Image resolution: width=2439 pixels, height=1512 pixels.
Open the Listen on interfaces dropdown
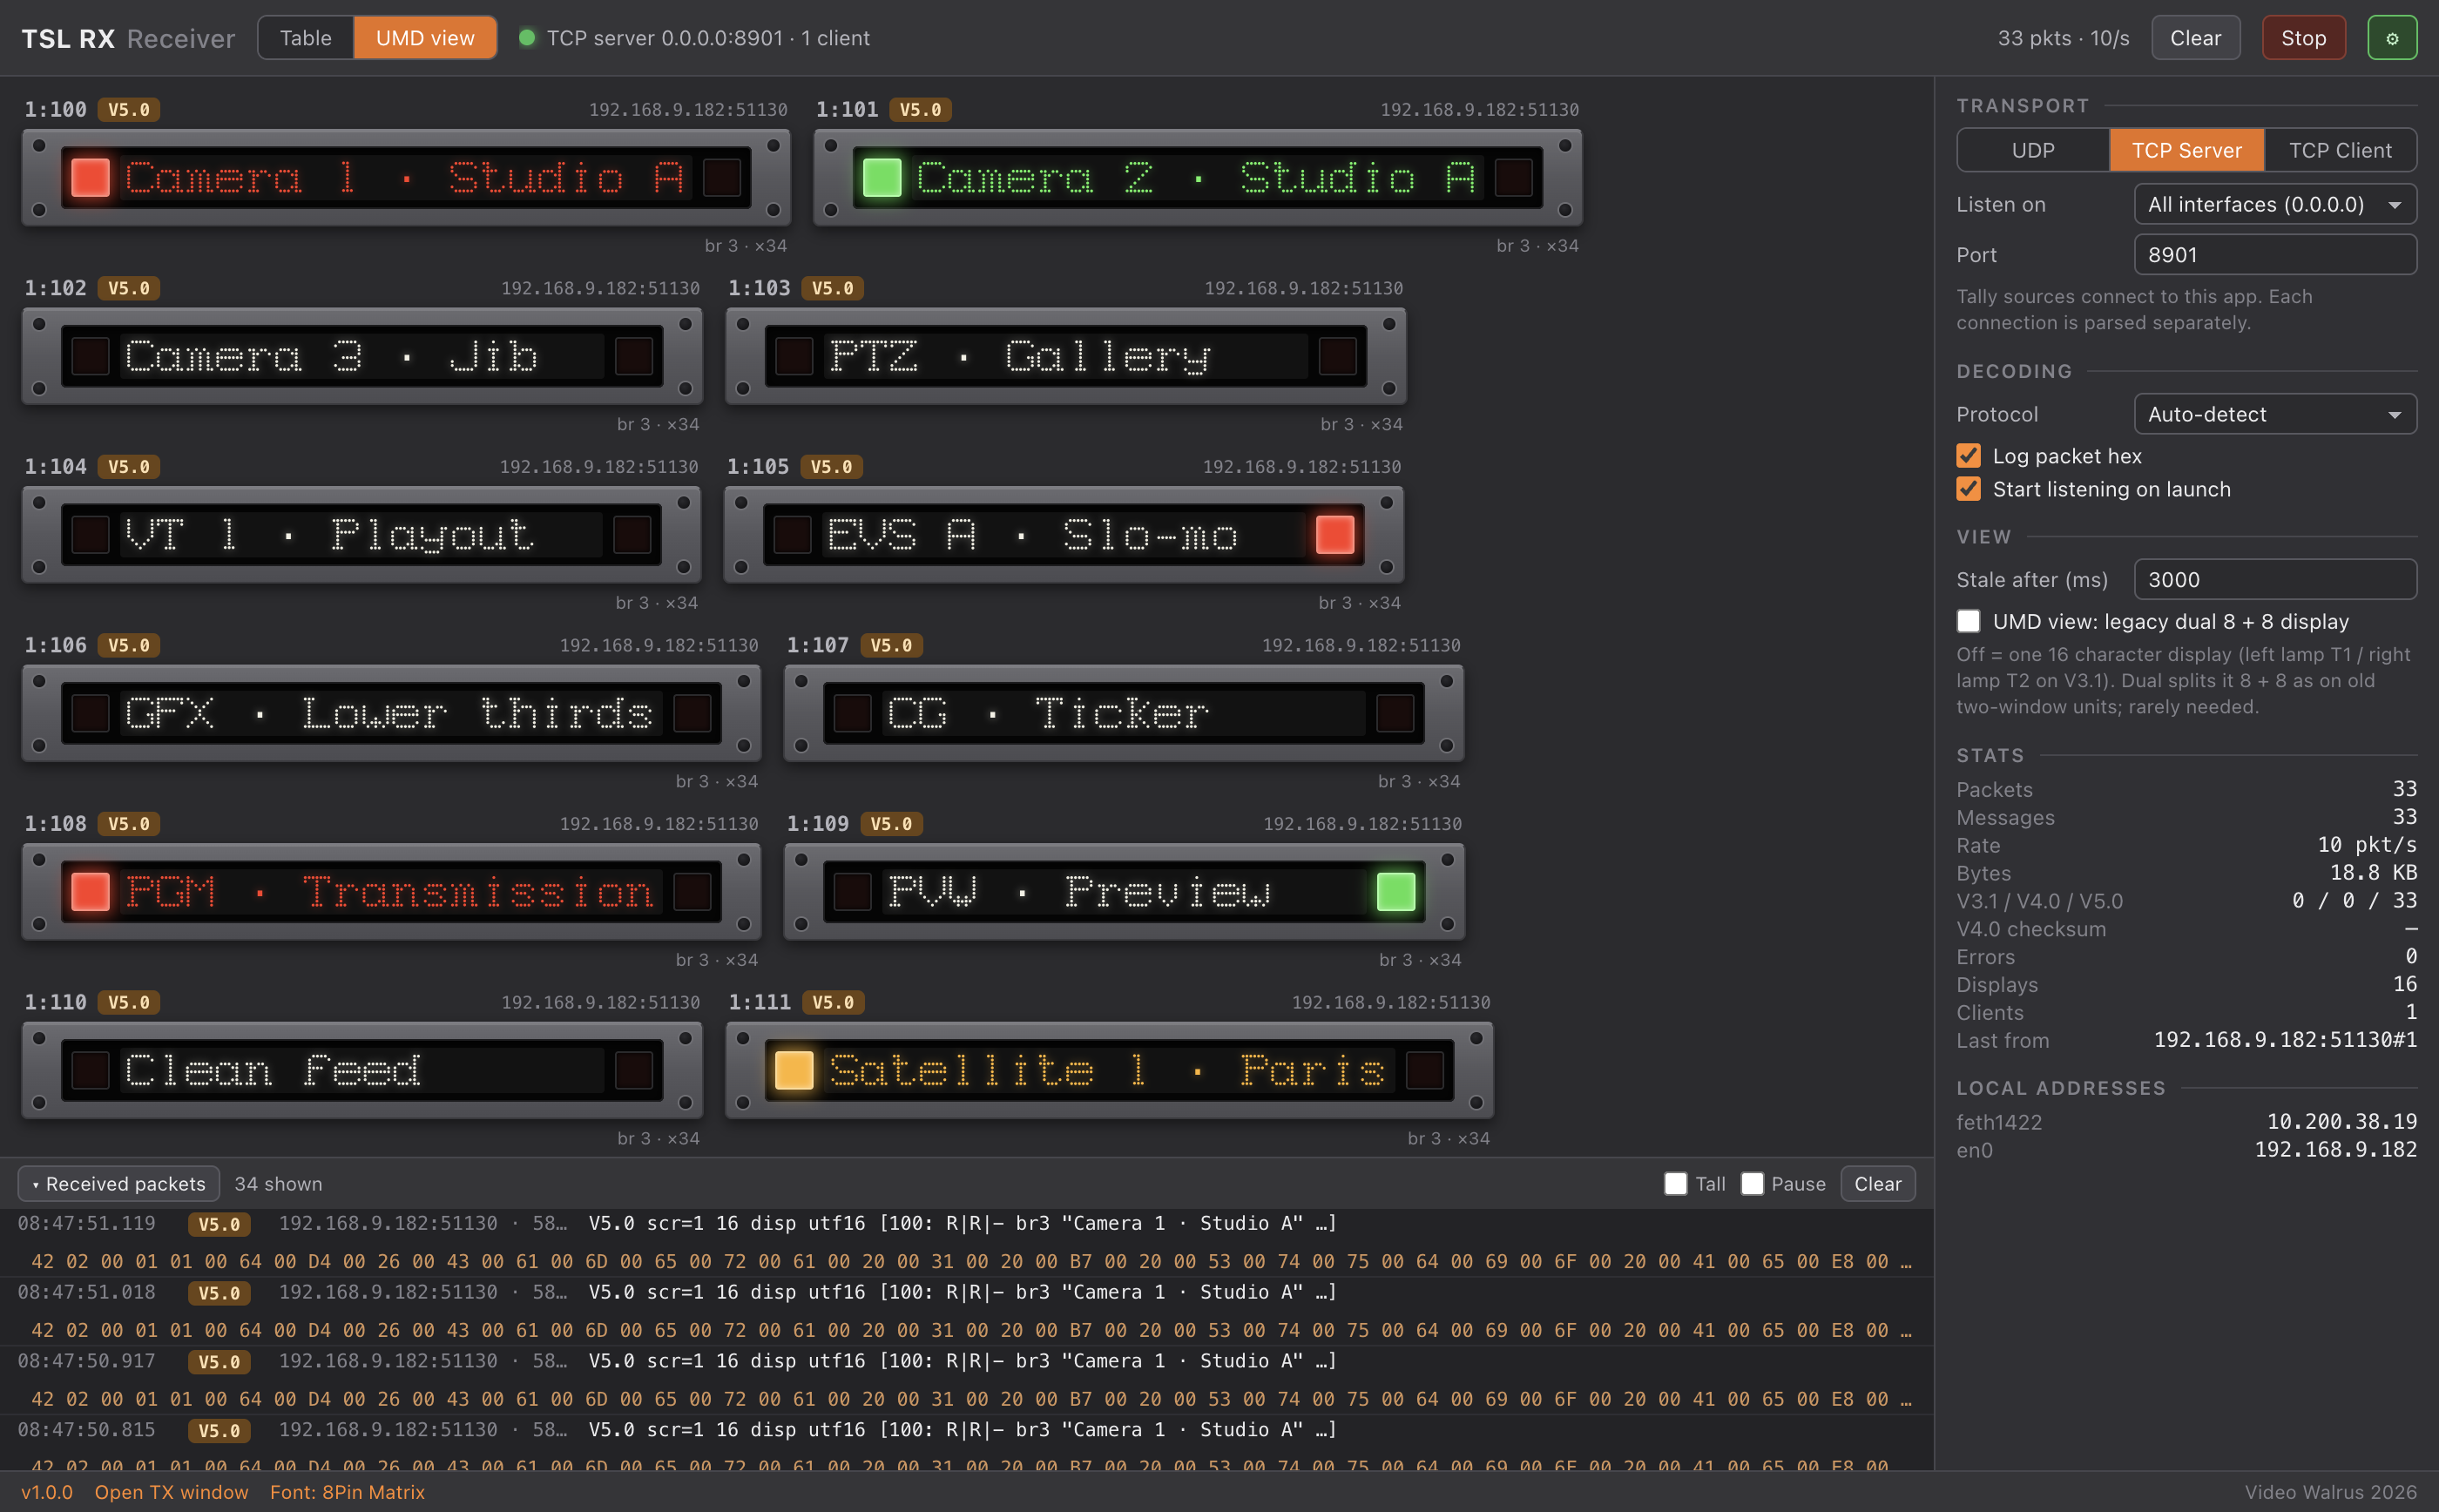tap(2275, 204)
